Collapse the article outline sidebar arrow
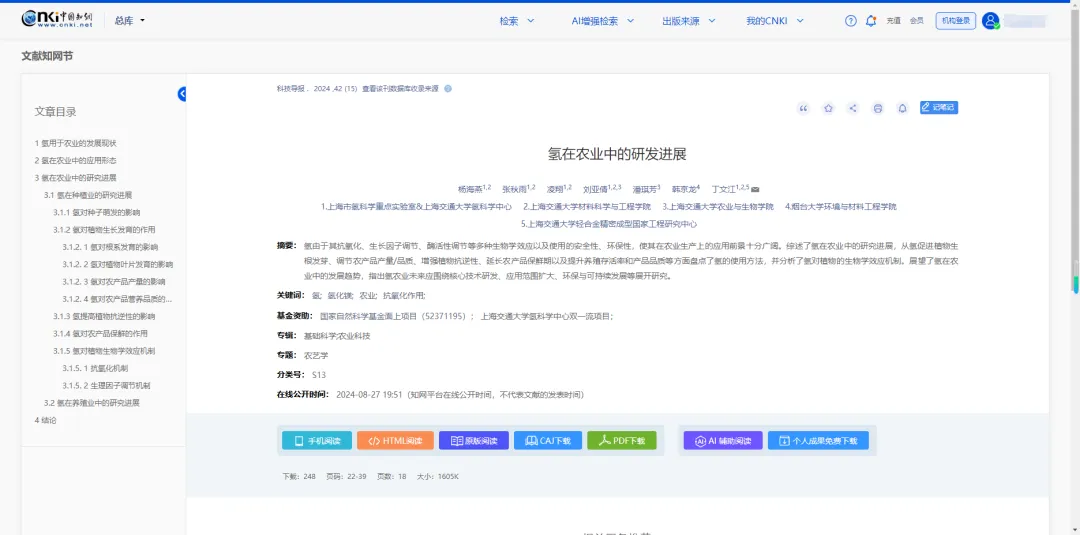Screen dimensions: 1080x535 (183, 94)
